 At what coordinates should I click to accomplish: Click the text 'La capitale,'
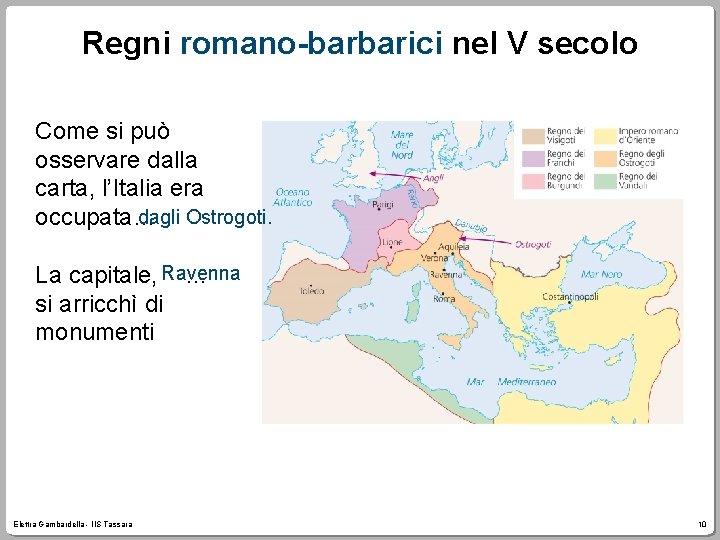(x=96, y=276)
